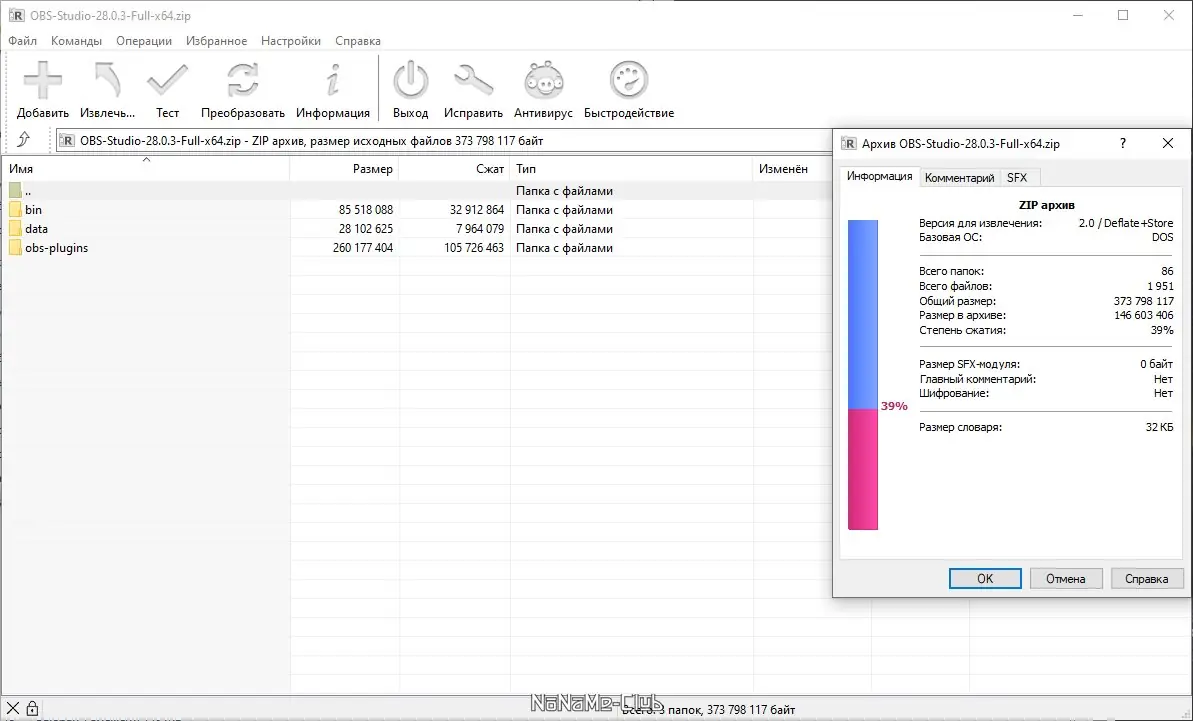The image size is (1193, 721).
Task: Open the Операции menu
Action: click(143, 41)
